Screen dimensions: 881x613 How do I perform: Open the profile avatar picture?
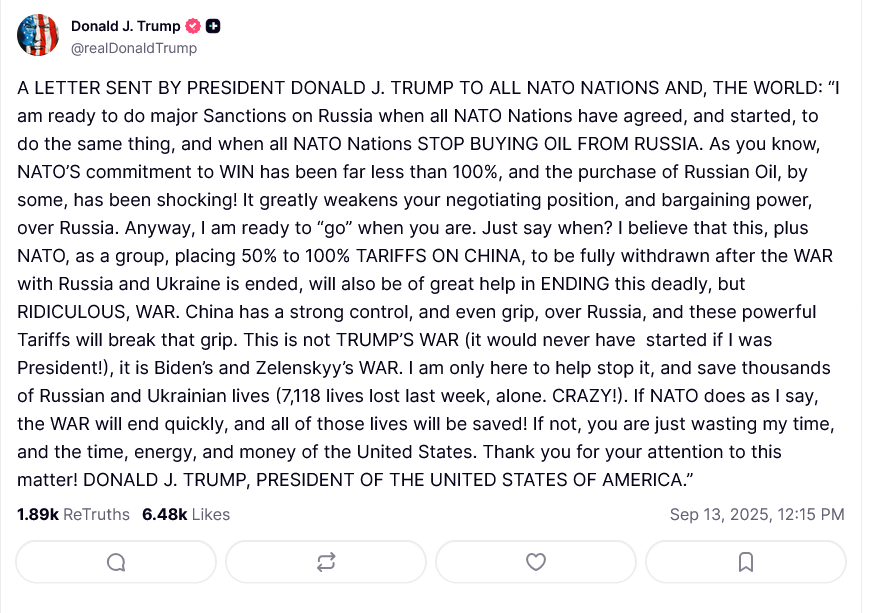38,36
